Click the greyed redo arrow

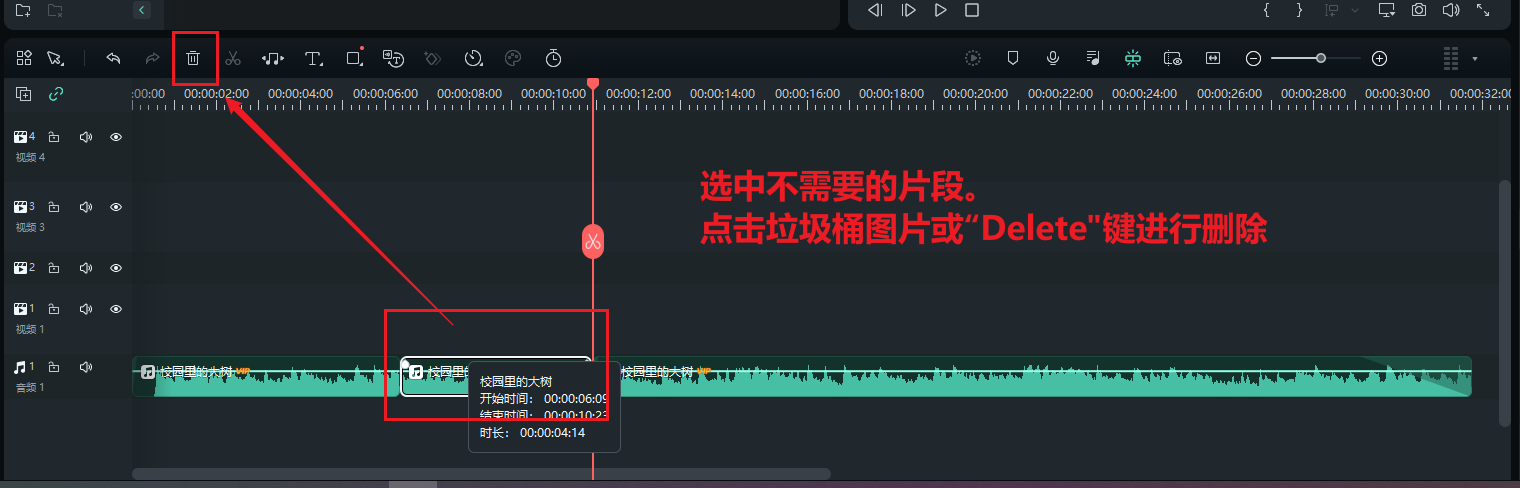point(153,59)
